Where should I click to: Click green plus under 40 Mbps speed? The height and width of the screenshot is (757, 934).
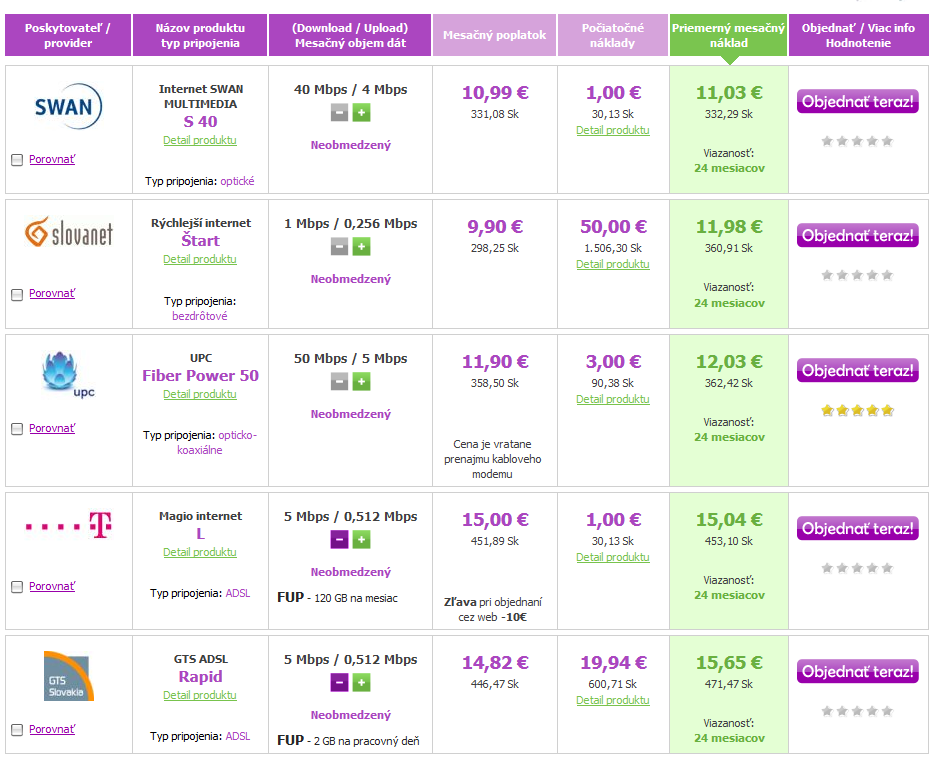point(362,113)
